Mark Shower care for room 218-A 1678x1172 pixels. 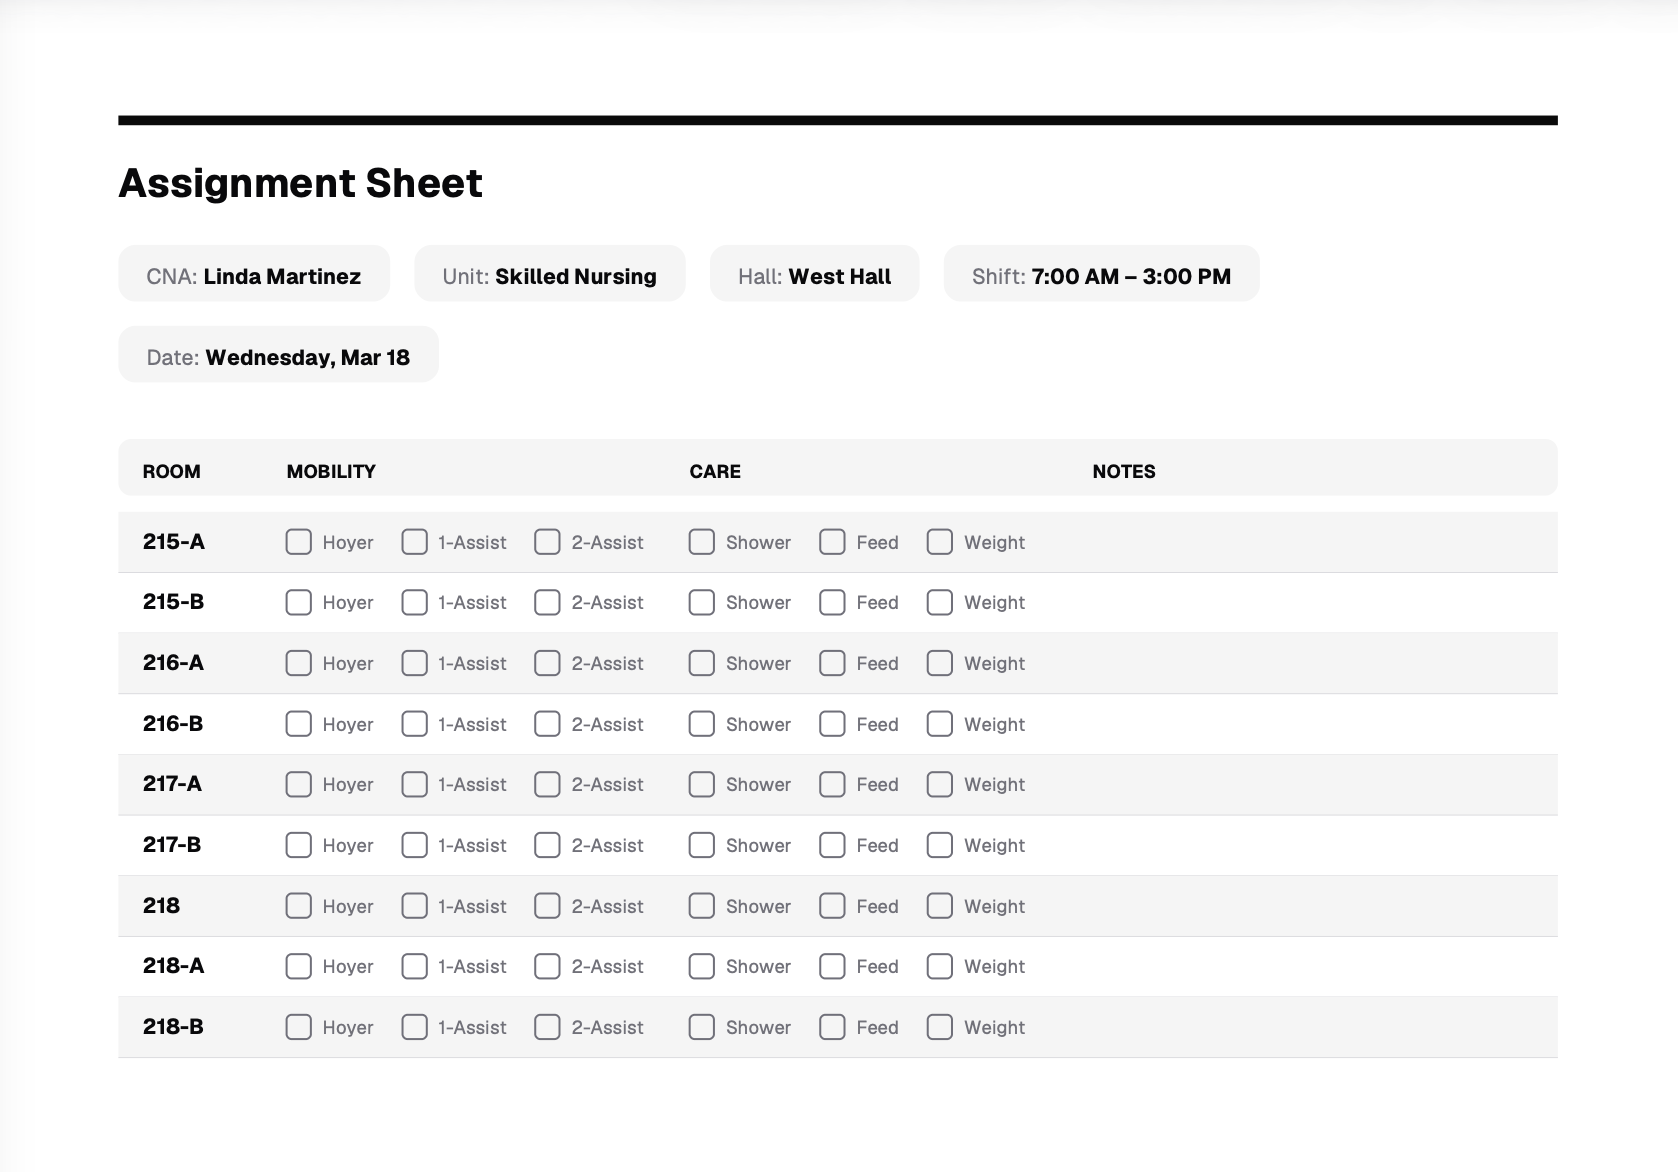pos(701,966)
